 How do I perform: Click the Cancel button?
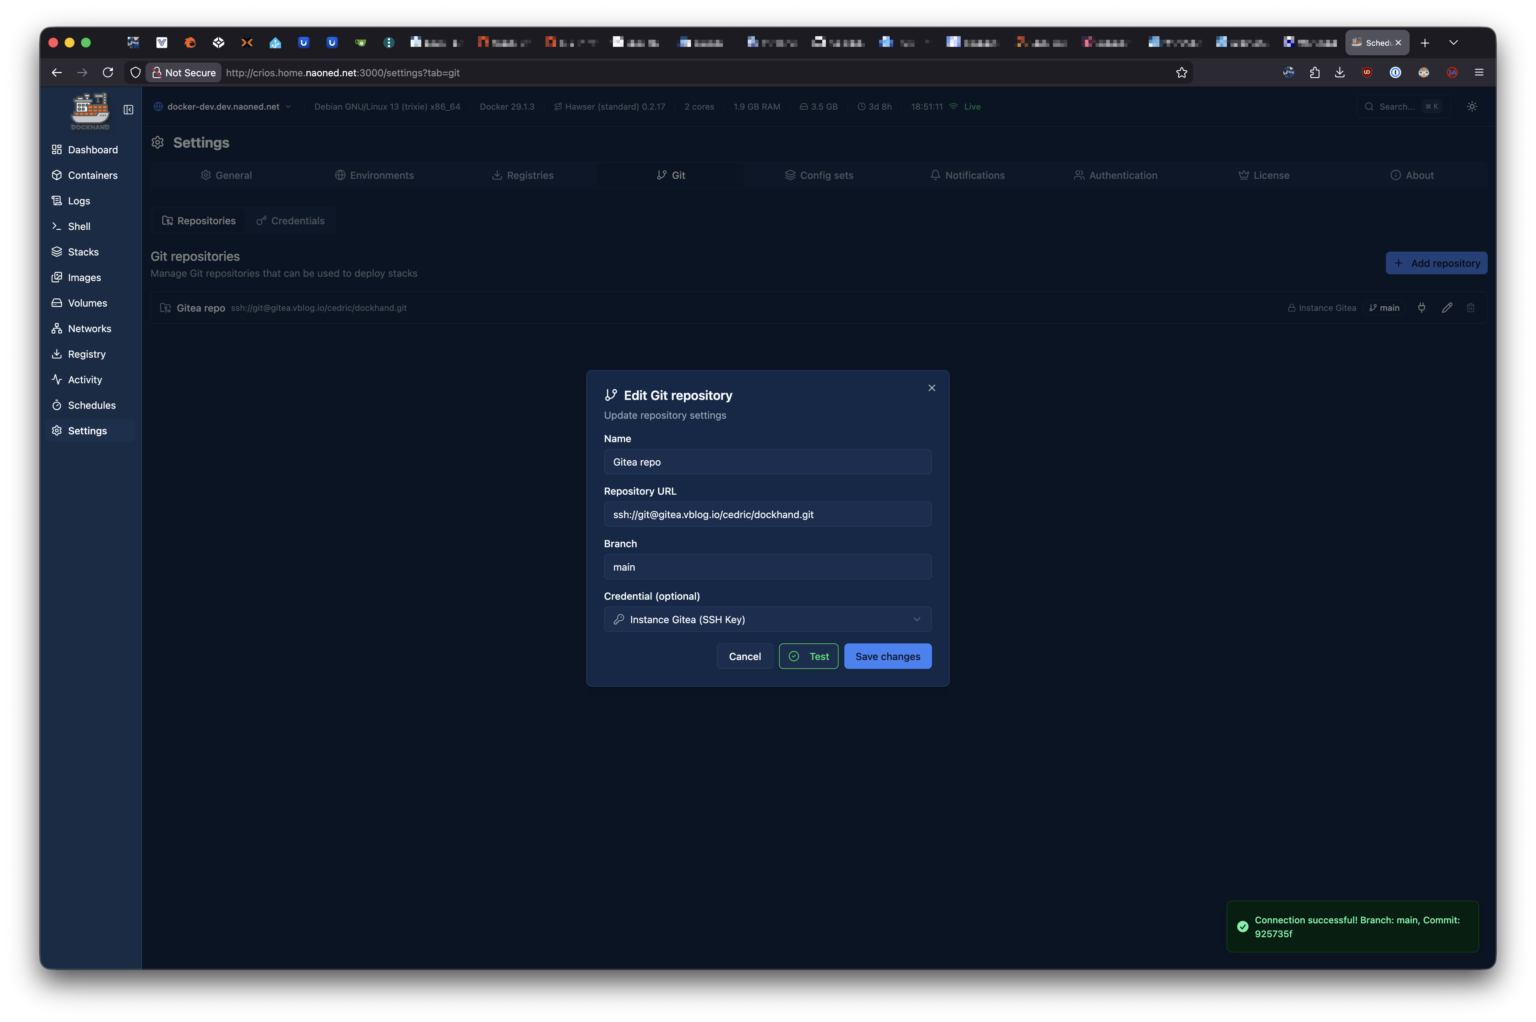tap(744, 657)
